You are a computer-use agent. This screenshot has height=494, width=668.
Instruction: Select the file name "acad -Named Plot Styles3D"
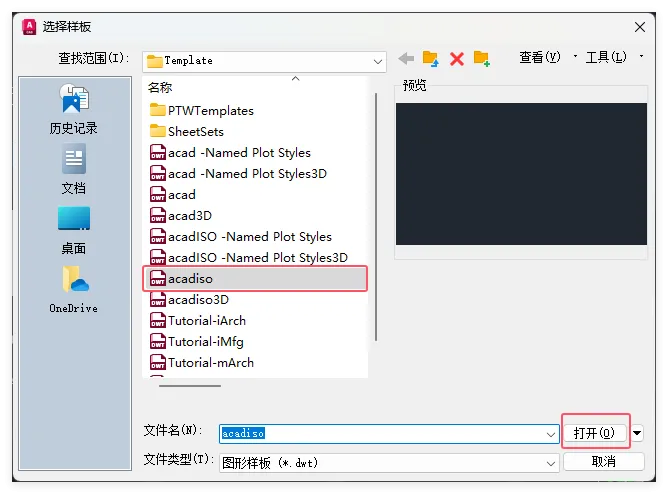coord(248,173)
